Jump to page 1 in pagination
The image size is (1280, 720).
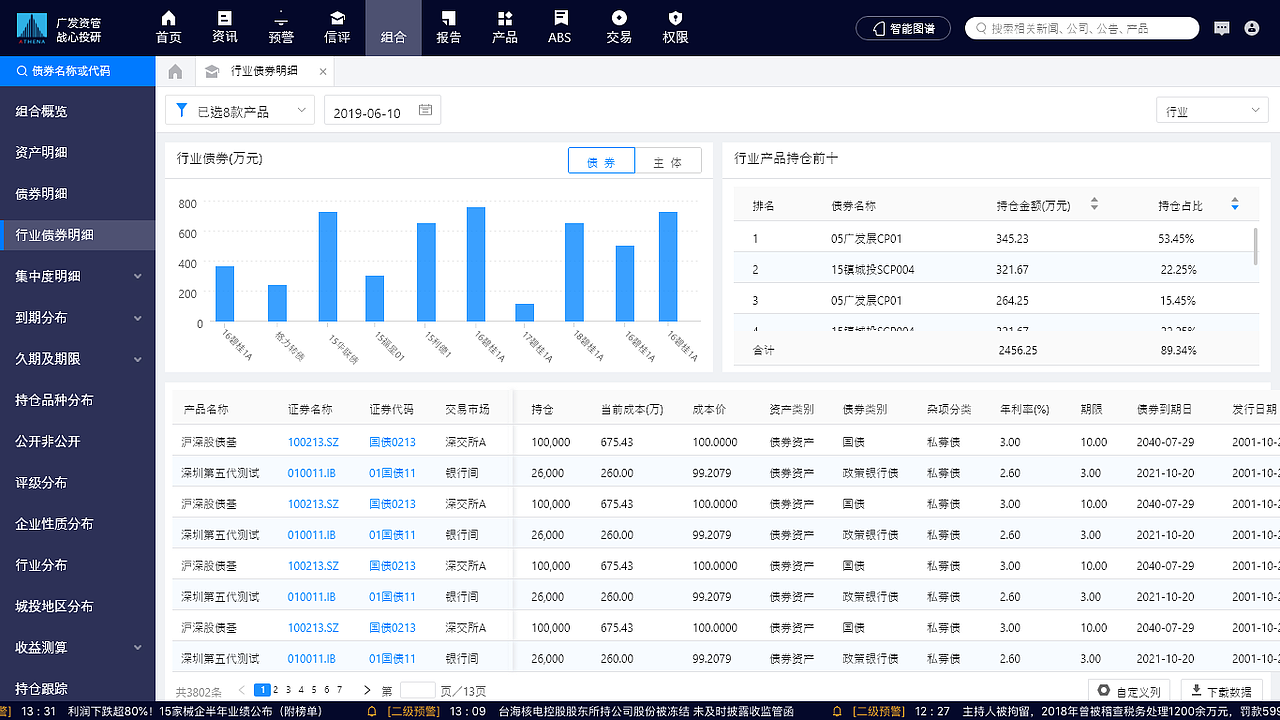[x=262, y=690]
